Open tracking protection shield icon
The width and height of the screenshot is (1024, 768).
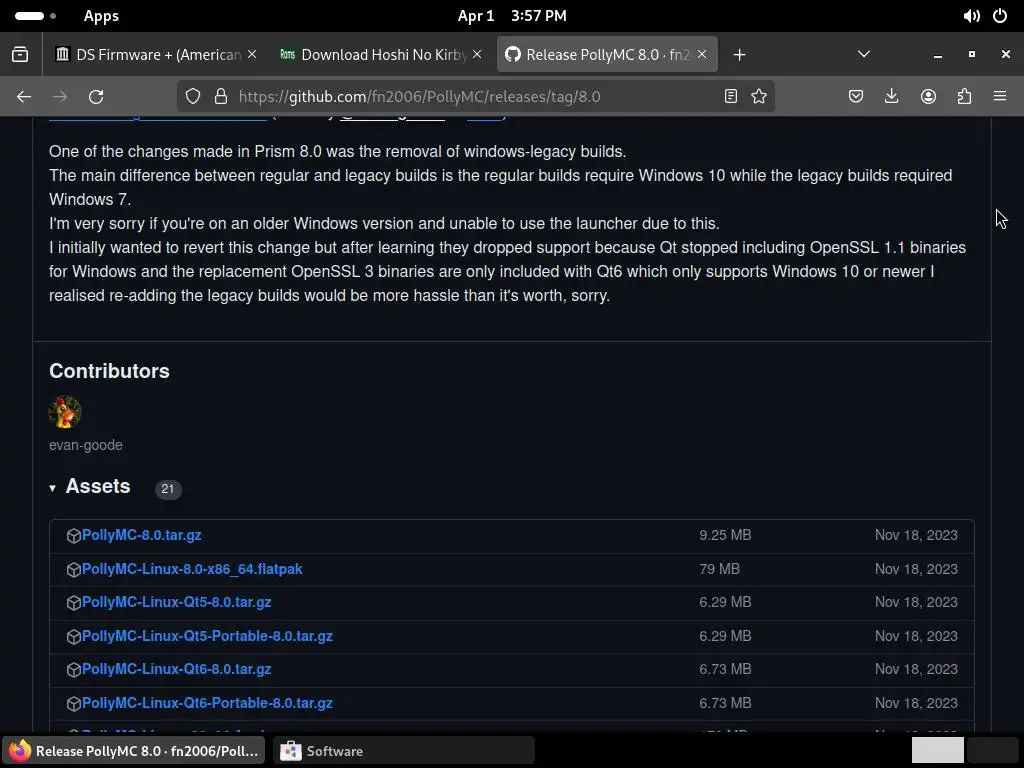point(193,97)
